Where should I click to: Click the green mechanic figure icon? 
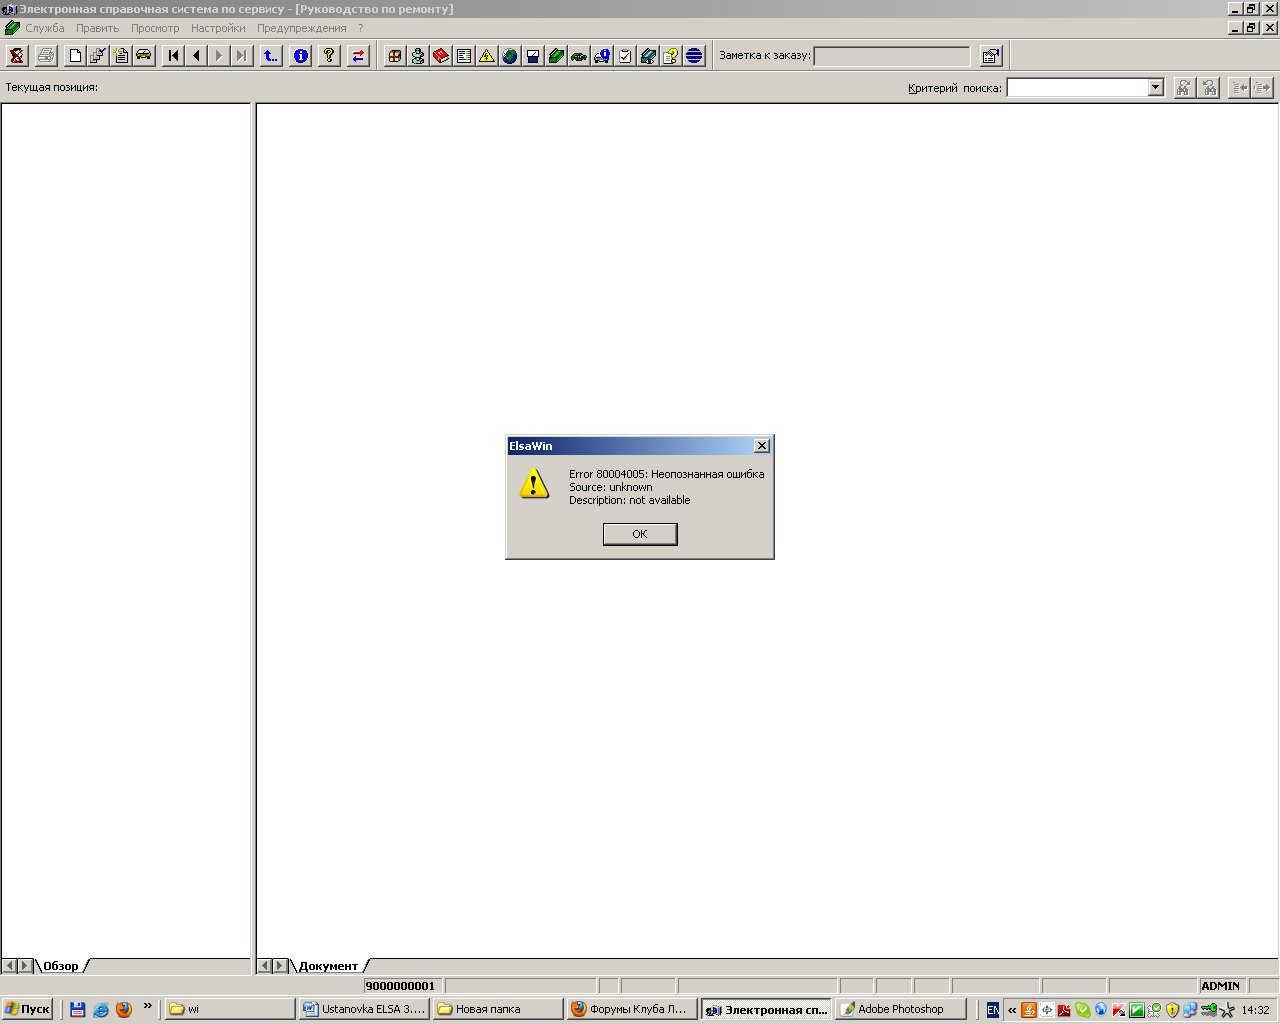tap(418, 56)
